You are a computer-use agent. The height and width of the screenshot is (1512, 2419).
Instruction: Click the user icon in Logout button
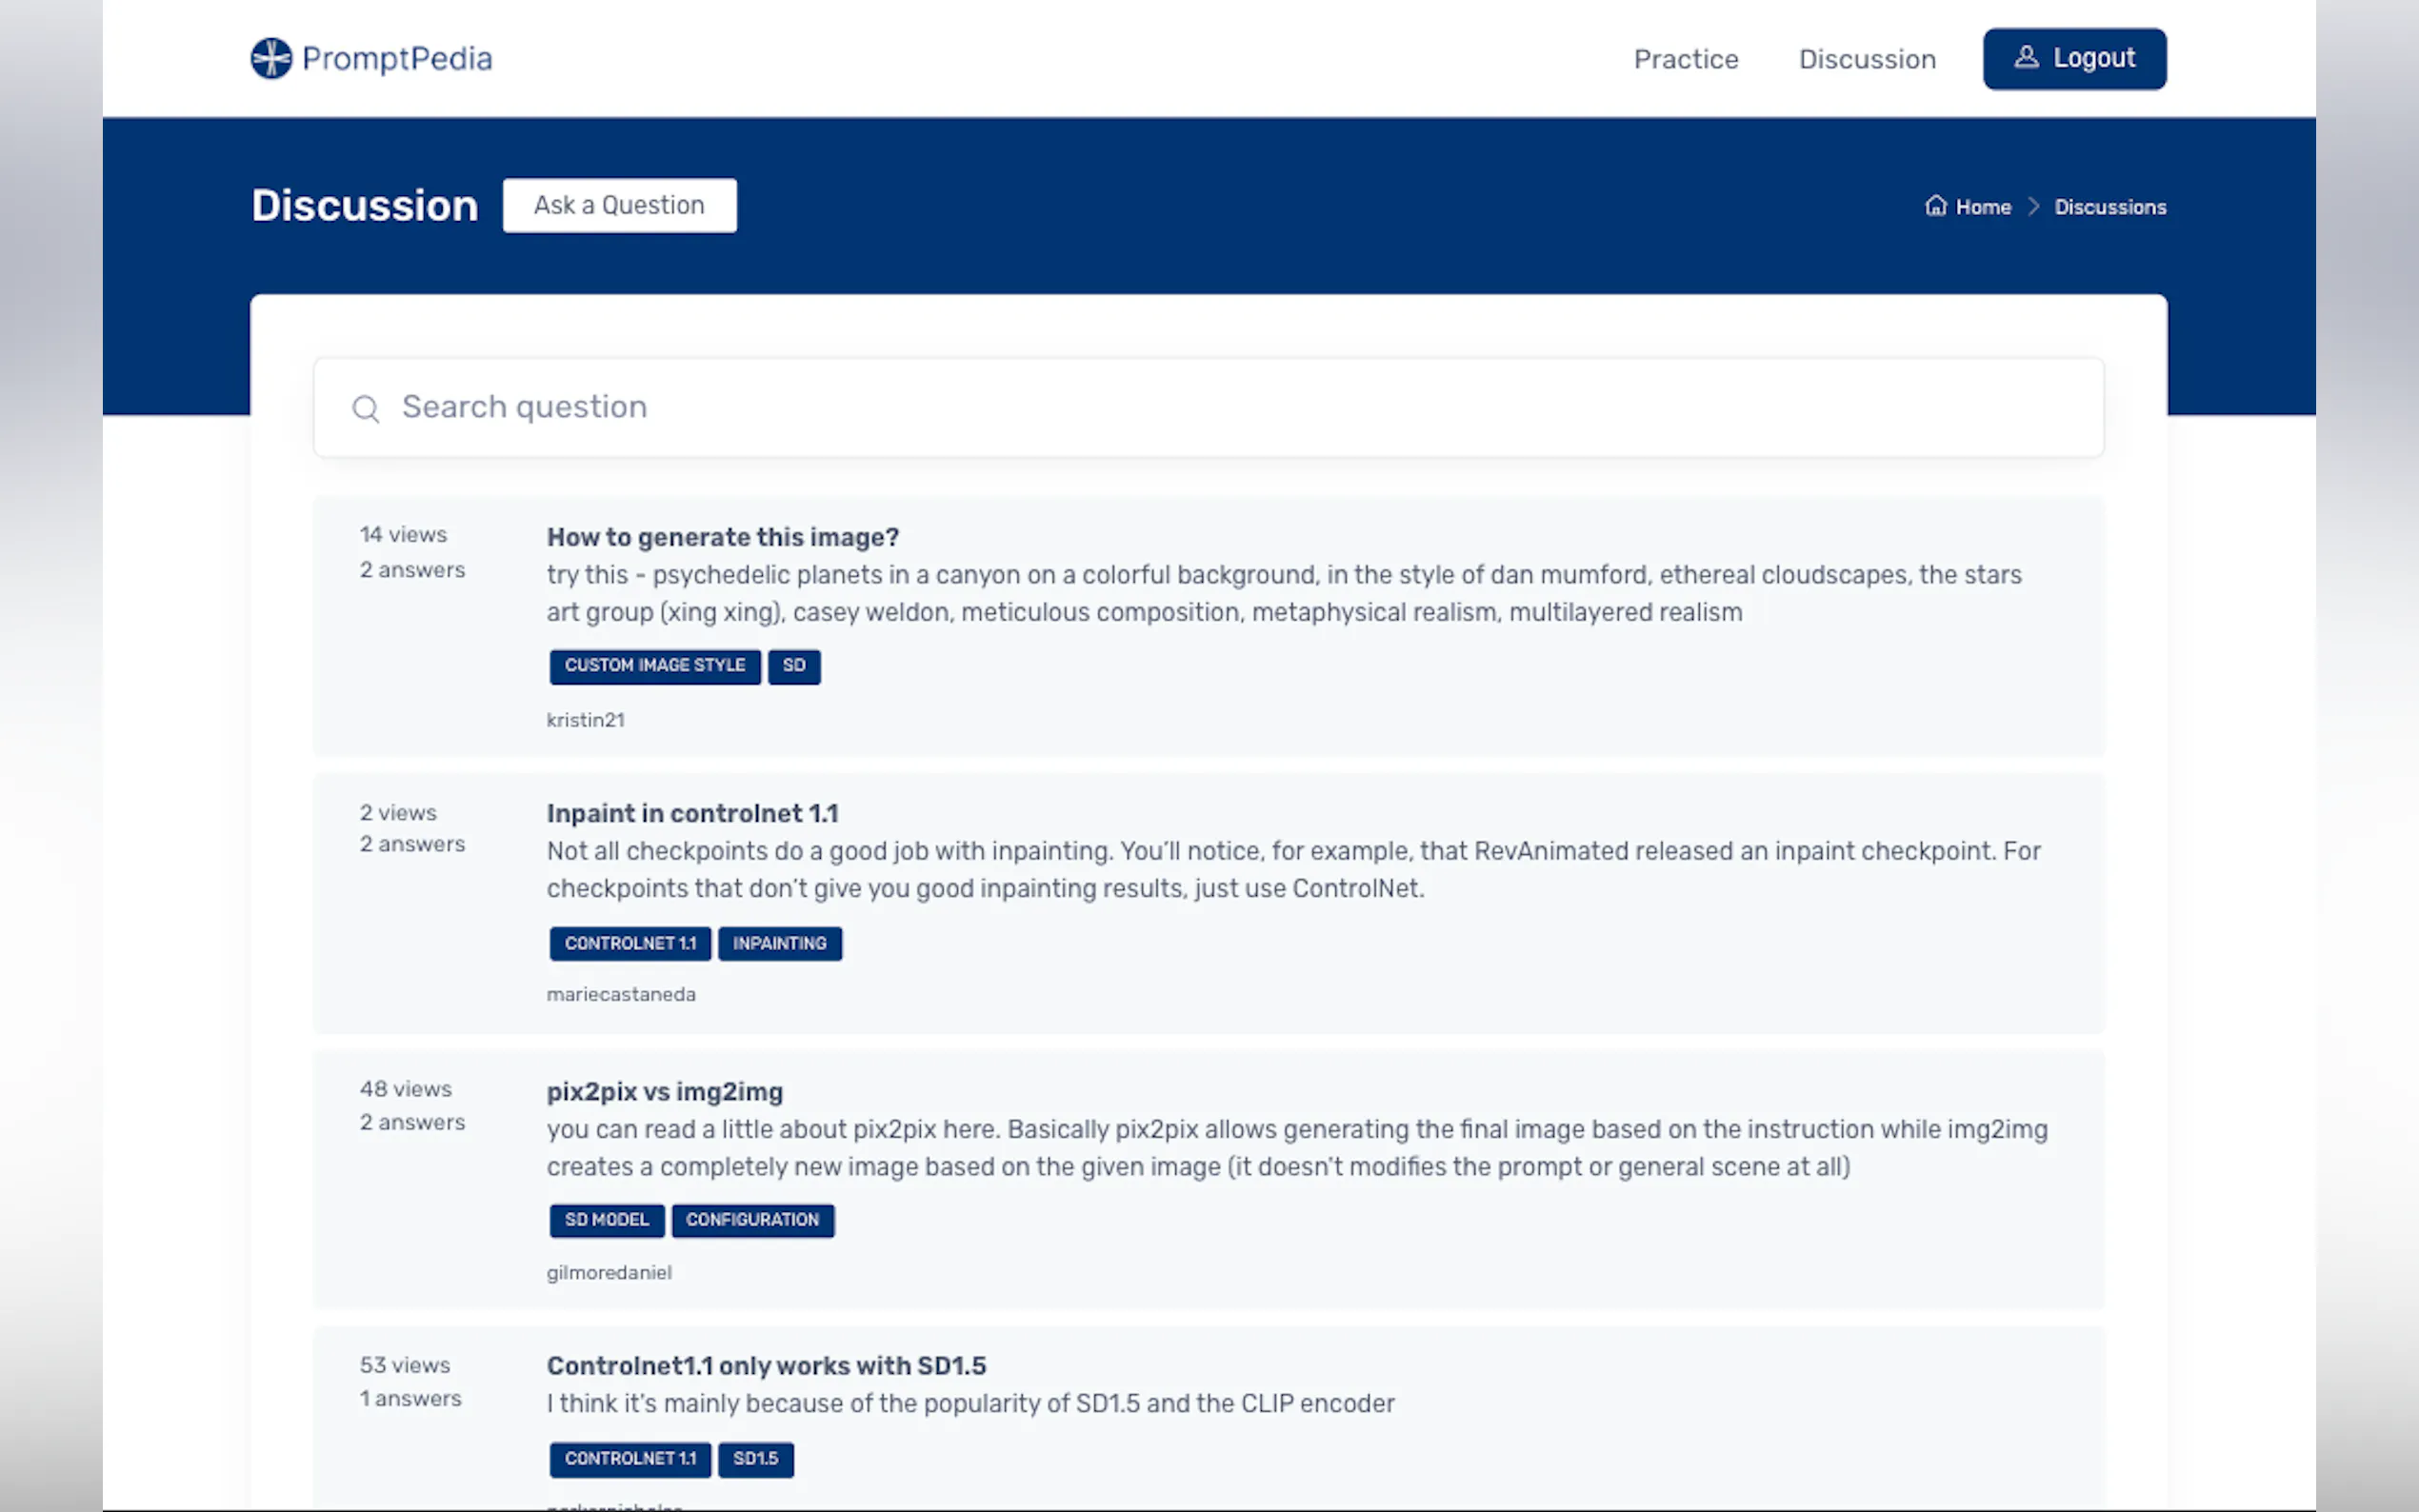click(2026, 57)
